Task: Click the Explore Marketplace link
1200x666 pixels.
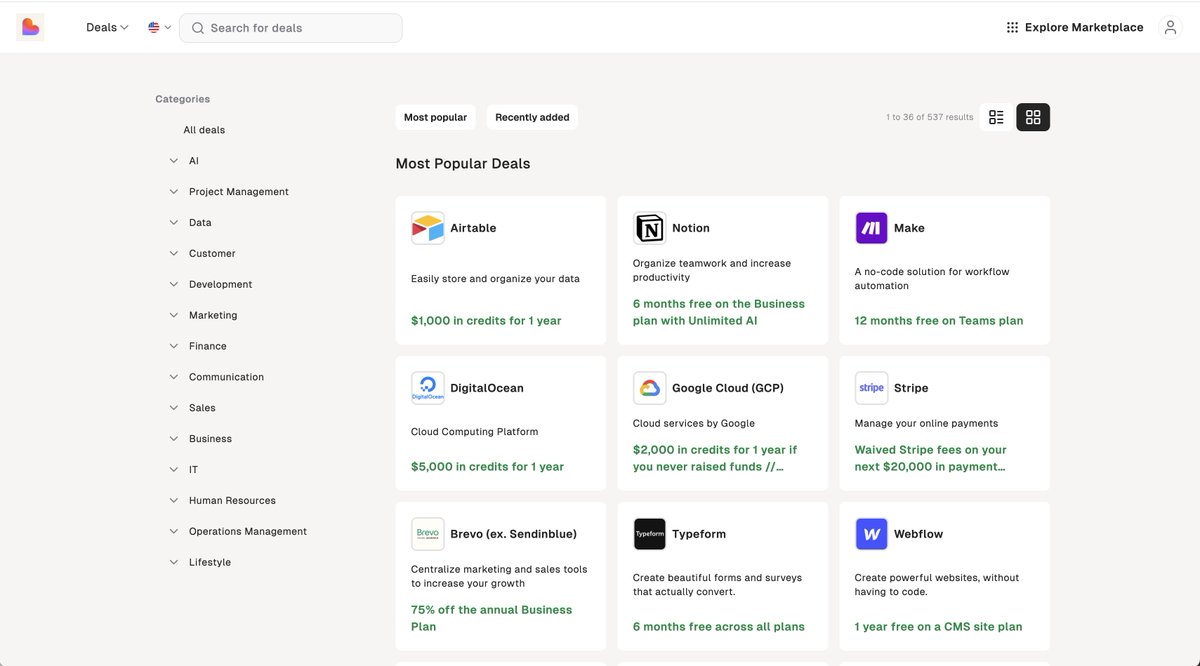Action: coord(1084,28)
